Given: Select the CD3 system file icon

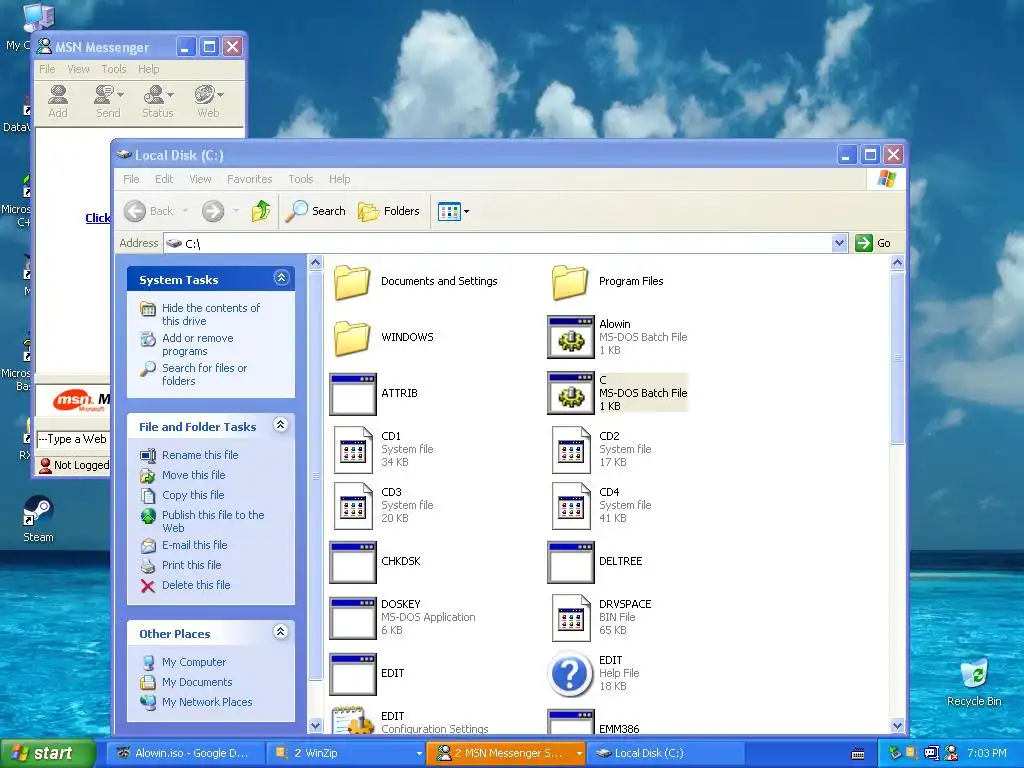Looking at the screenshot, I should (x=353, y=505).
